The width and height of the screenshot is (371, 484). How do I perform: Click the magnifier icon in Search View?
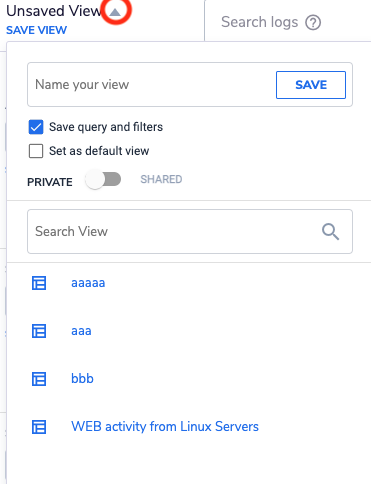click(330, 232)
